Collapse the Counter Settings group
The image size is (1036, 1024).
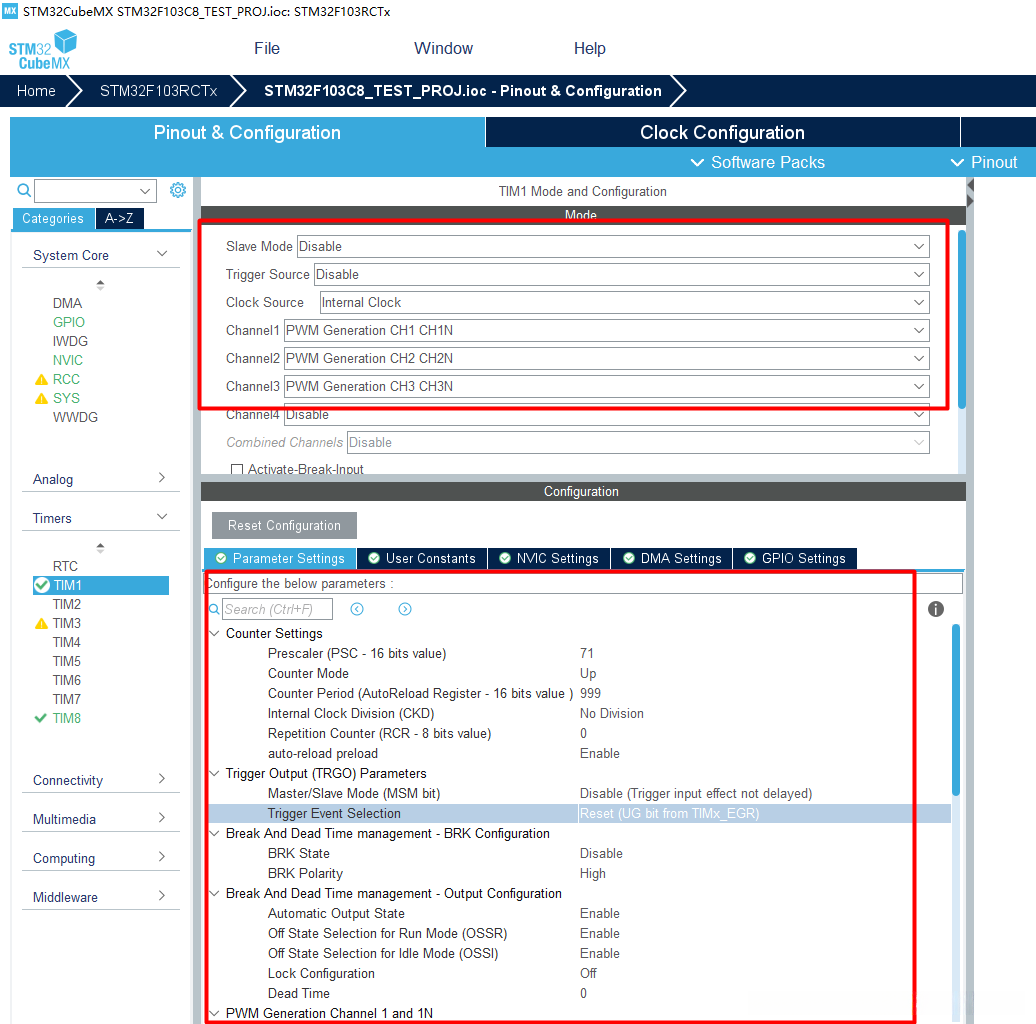[215, 633]
